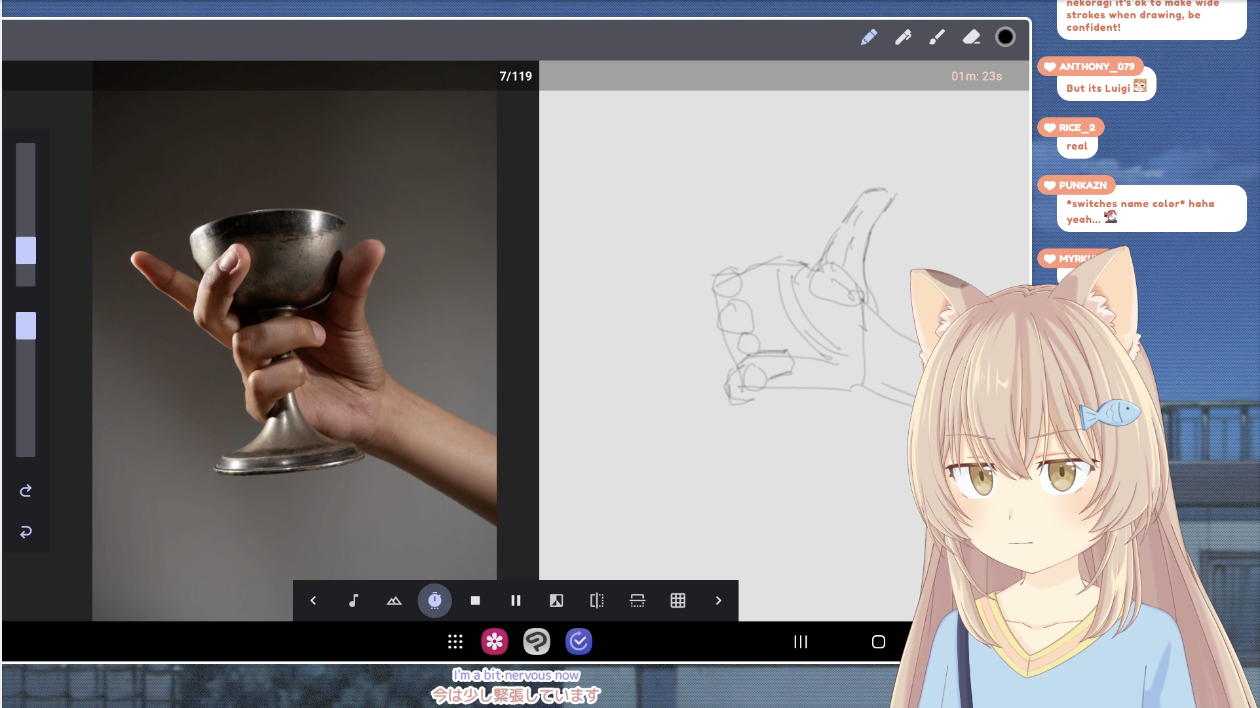Open the music note options
Screen dimensions: 1260x708
pos(353,601)
